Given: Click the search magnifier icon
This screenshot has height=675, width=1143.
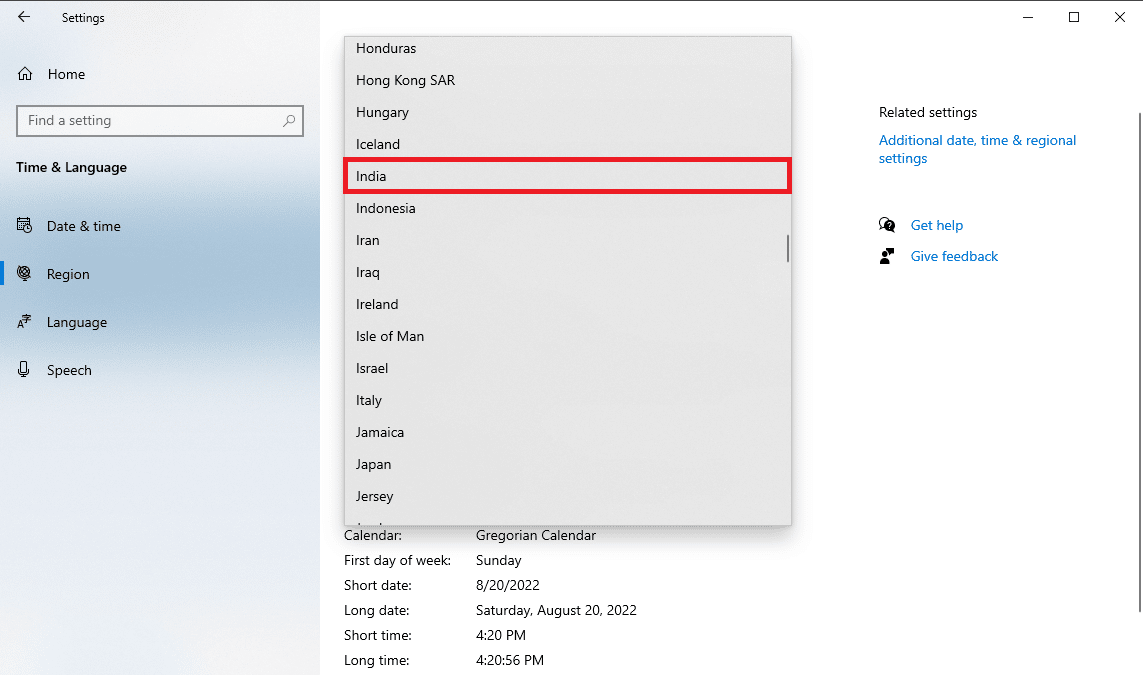Looking at the screenshot, I should click(289, 121).
